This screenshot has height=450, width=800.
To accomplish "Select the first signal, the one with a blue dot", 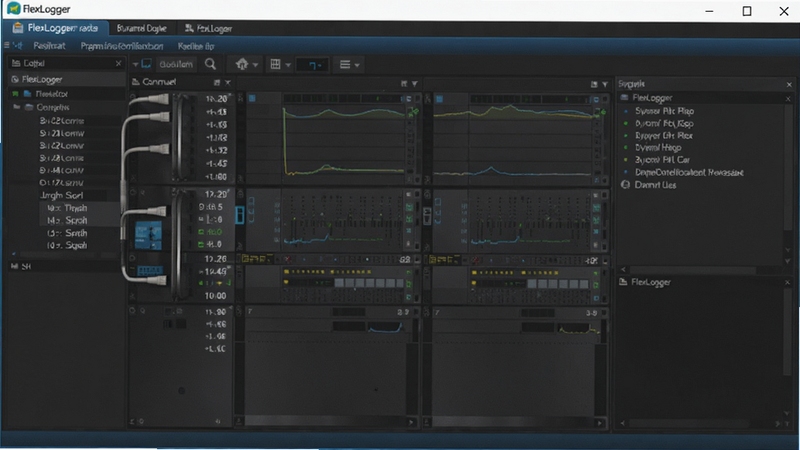I will (664, 111).
